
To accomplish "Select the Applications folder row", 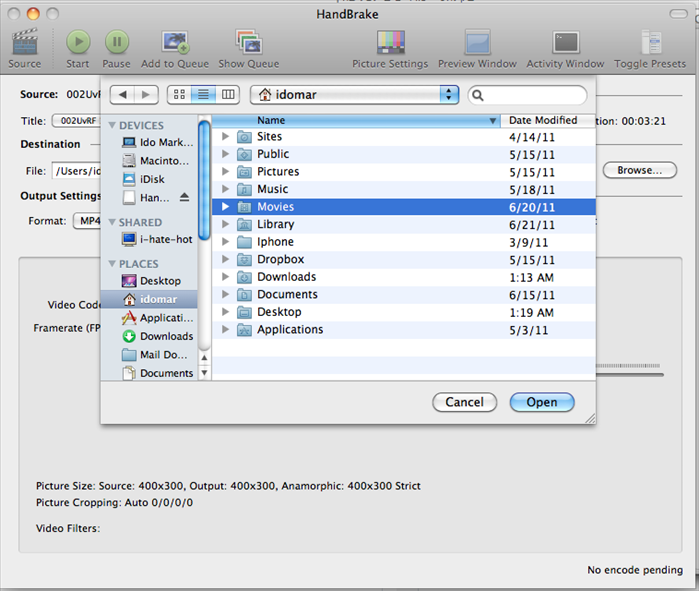I will coord(403,329).
